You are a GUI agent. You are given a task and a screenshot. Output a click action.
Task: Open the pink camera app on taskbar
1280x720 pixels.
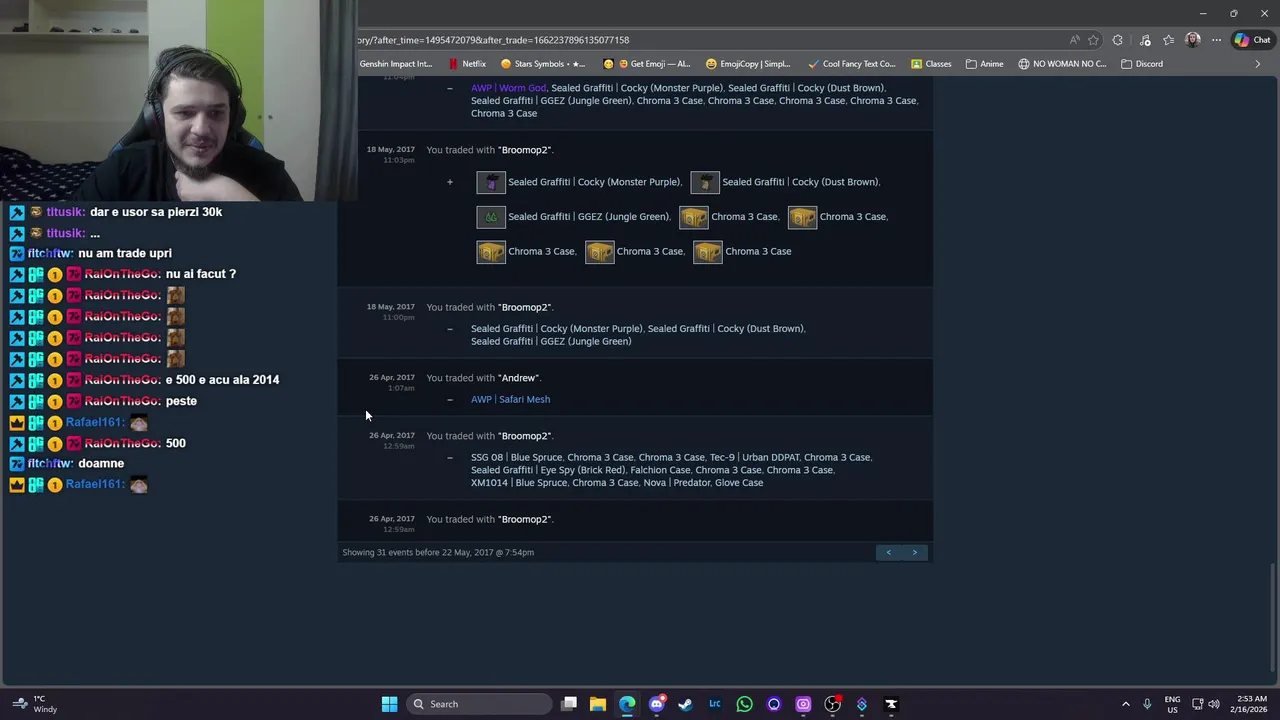(x=803, y=704)
